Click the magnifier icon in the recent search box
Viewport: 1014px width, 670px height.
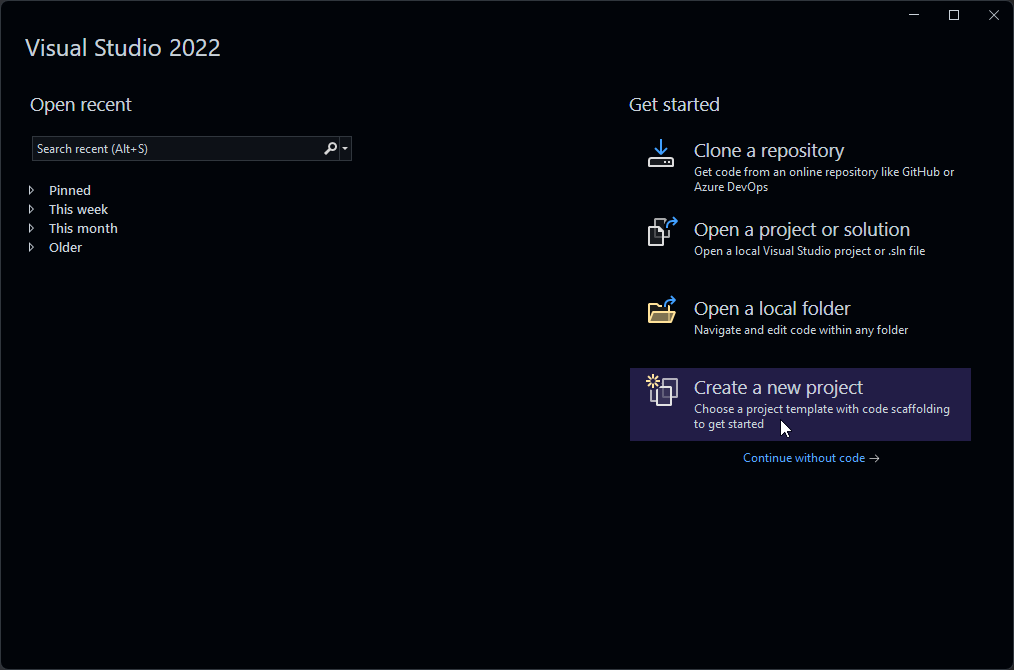coord(330,148)
